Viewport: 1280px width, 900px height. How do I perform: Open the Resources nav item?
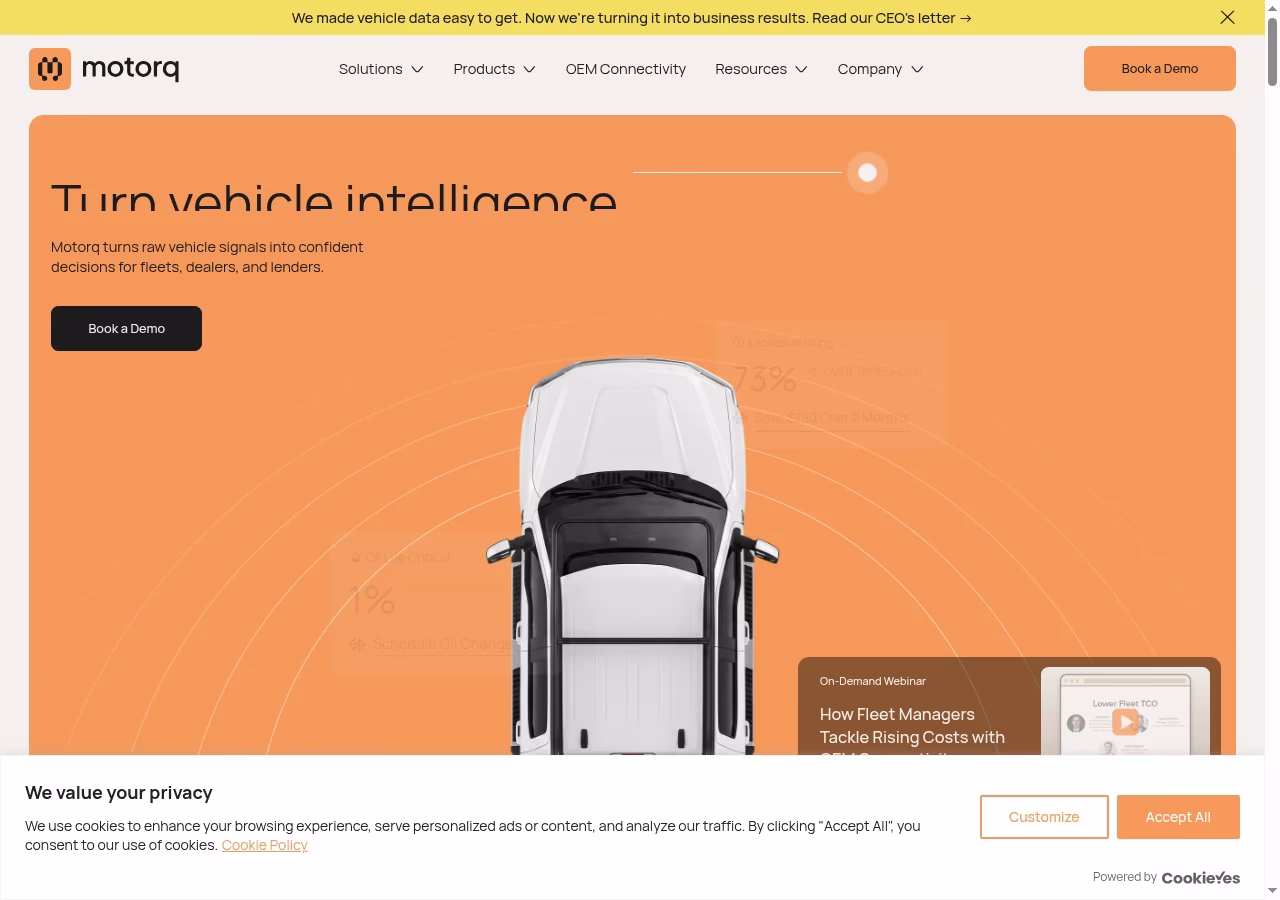tap(751, 69)
